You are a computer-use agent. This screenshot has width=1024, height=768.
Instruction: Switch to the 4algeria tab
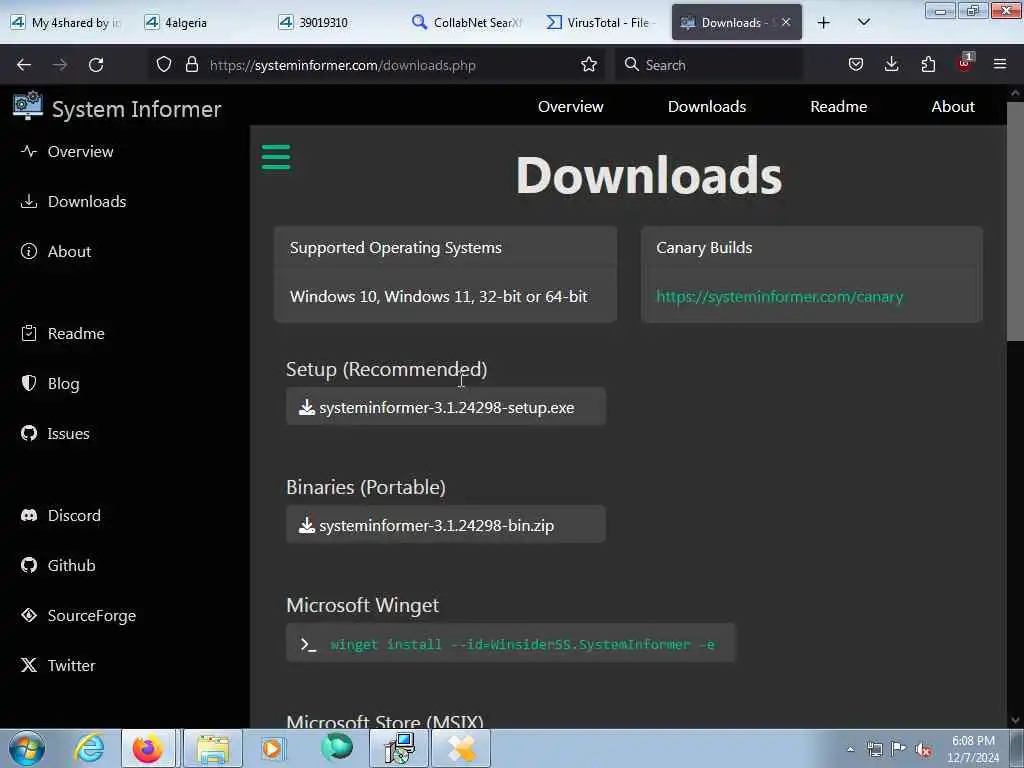200,23
